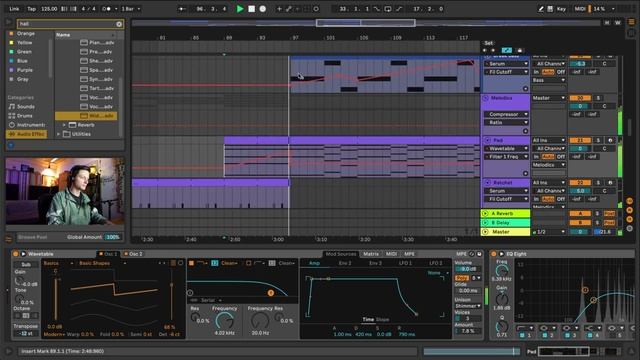Select the Env 2 modulation tab
Viewport: 640px width, 360px height.
click(x=345, y=263)
